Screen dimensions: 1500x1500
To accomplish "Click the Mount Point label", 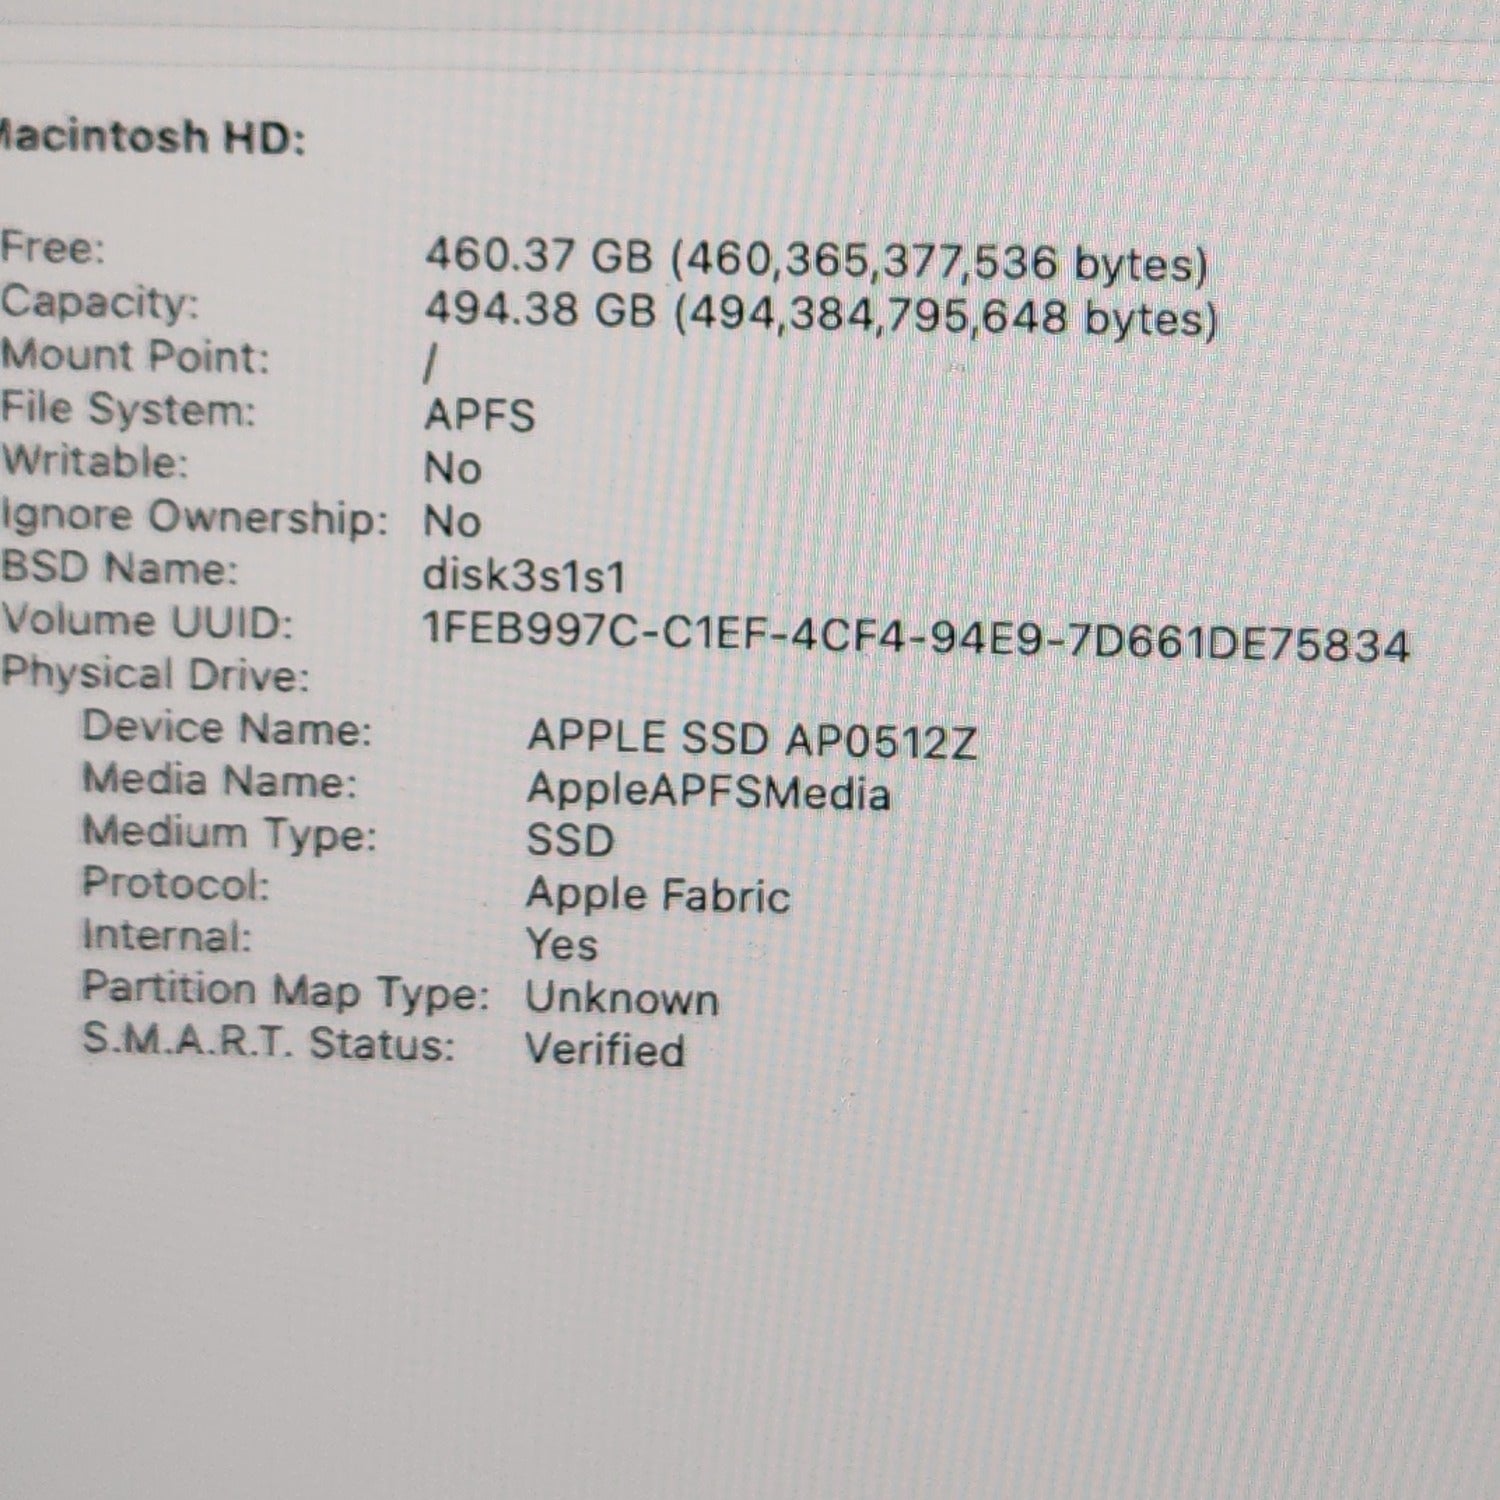I will 135,355.
